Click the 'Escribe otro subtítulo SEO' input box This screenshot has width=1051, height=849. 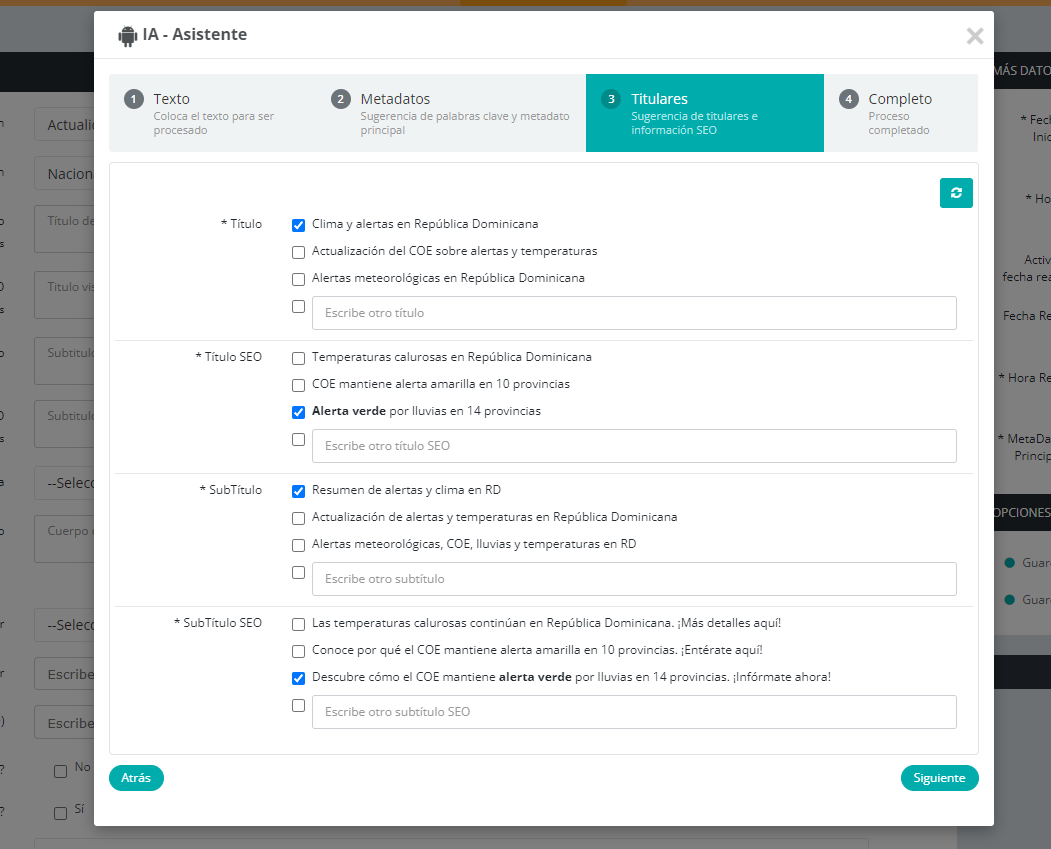(634, 712)
